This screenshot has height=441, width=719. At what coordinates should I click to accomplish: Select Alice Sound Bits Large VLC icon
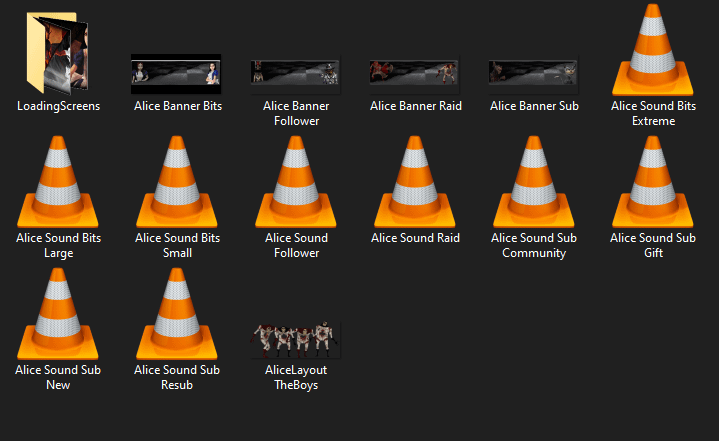[58, 182]
